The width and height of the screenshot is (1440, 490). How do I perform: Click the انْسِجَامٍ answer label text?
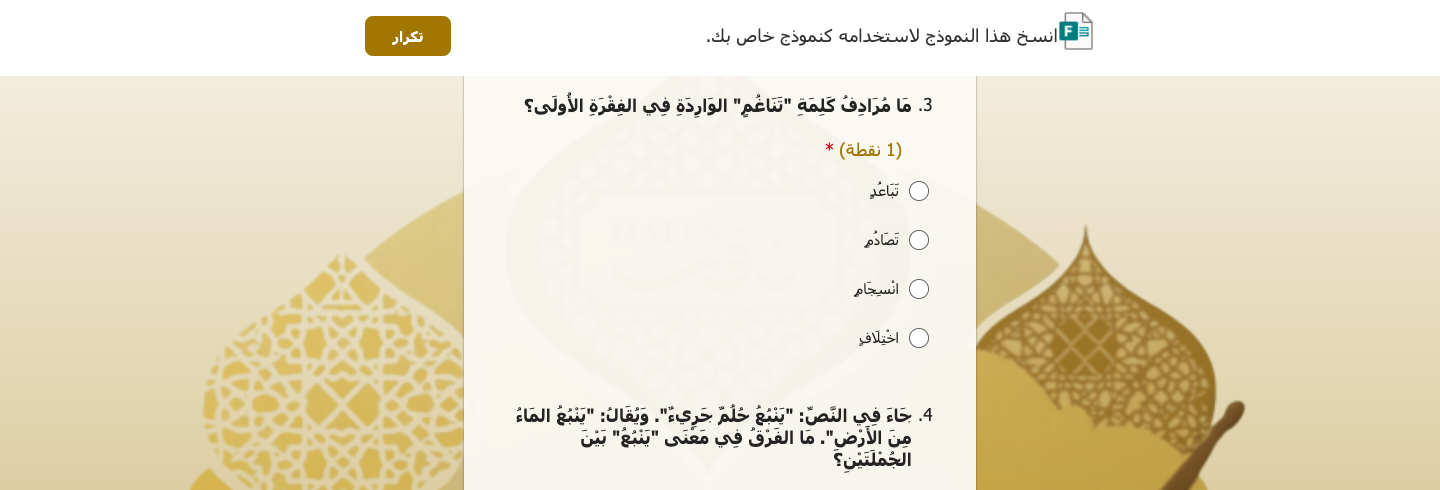click(x=877, y=289)
